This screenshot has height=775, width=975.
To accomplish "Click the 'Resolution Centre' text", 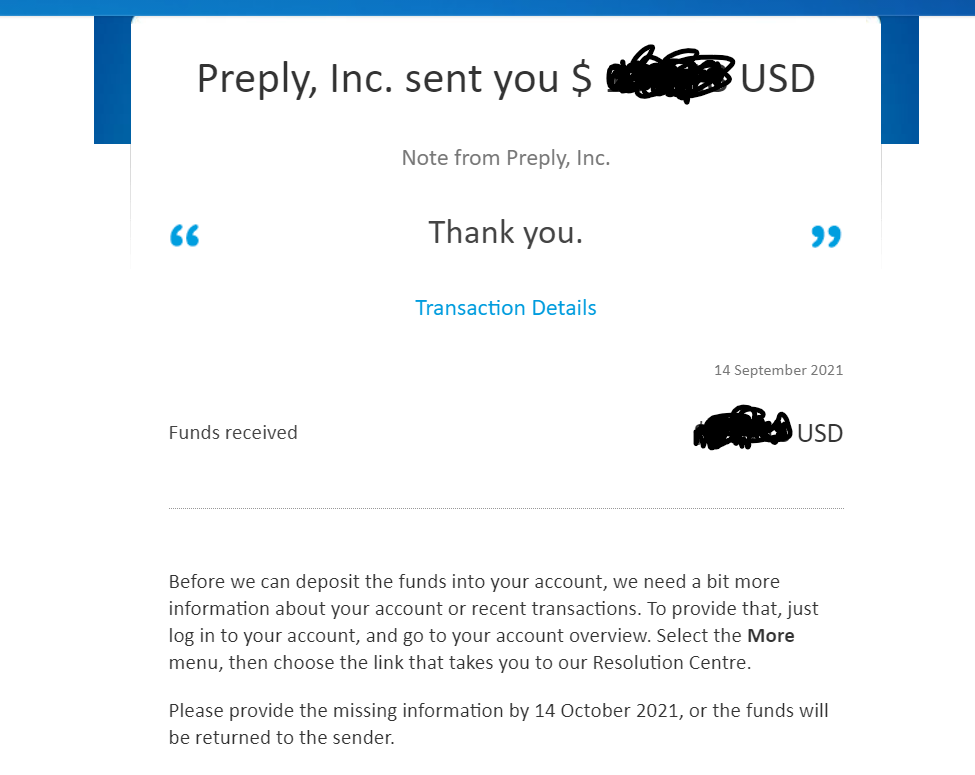I will [670, 662].
